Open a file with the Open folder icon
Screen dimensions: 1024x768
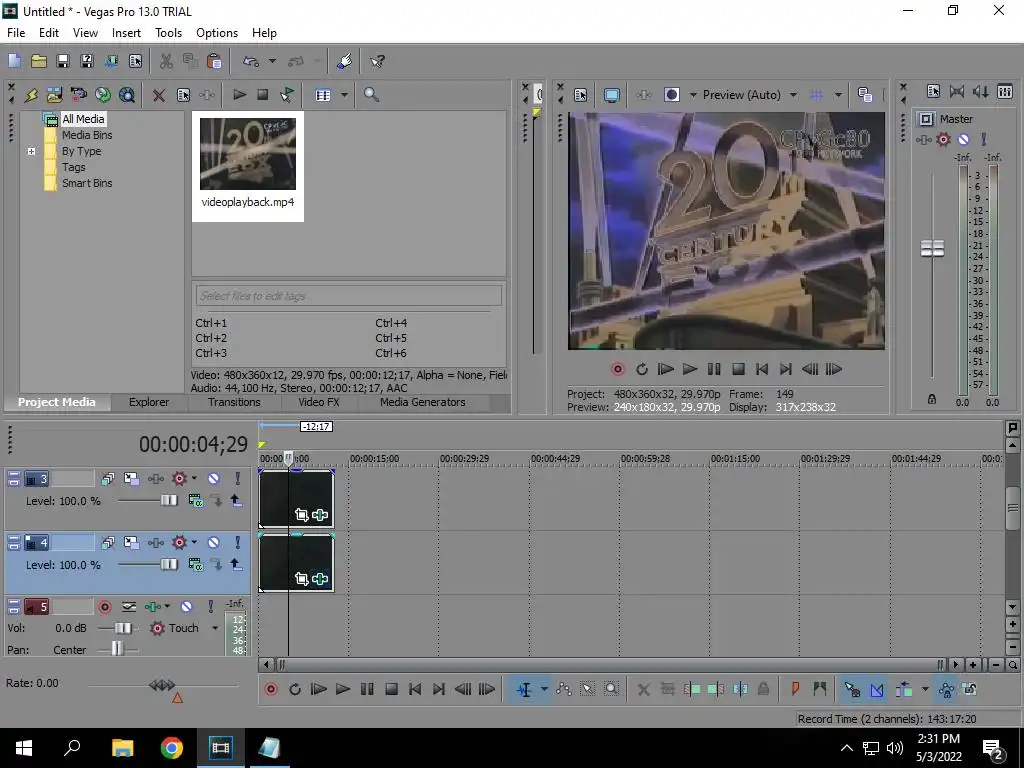39,61
